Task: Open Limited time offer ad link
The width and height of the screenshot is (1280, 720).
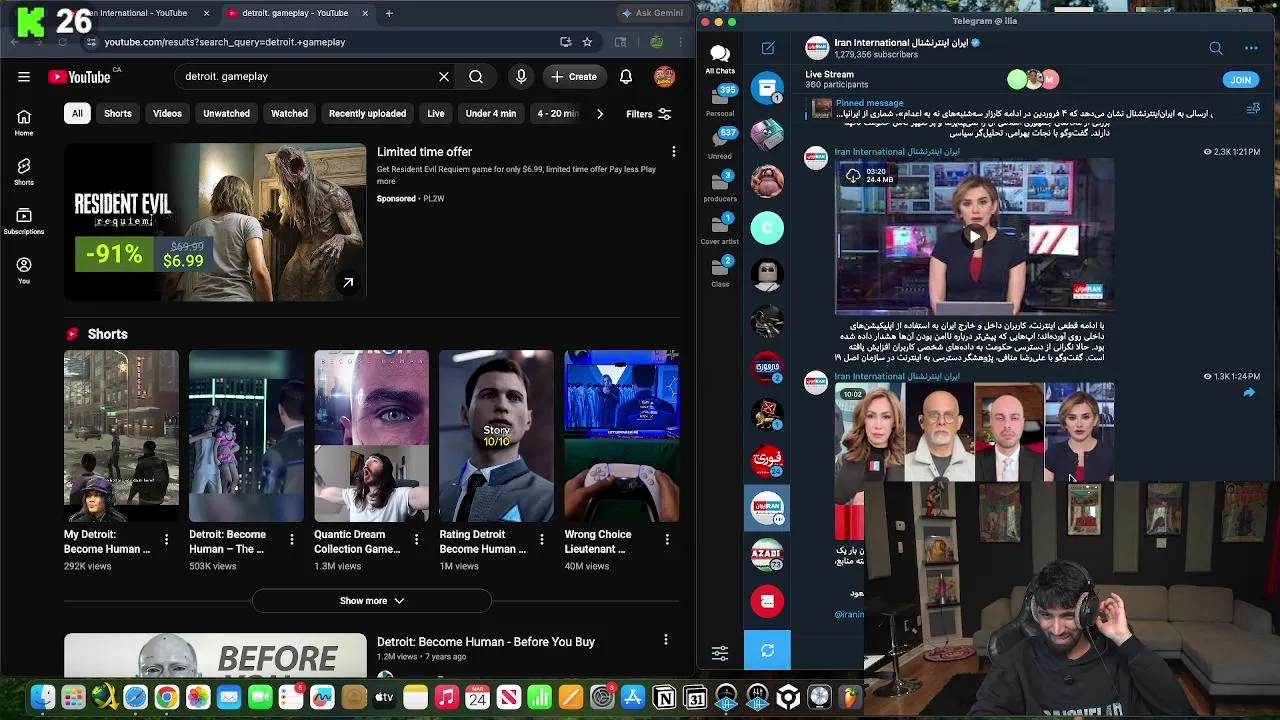Action: point(424,152)
